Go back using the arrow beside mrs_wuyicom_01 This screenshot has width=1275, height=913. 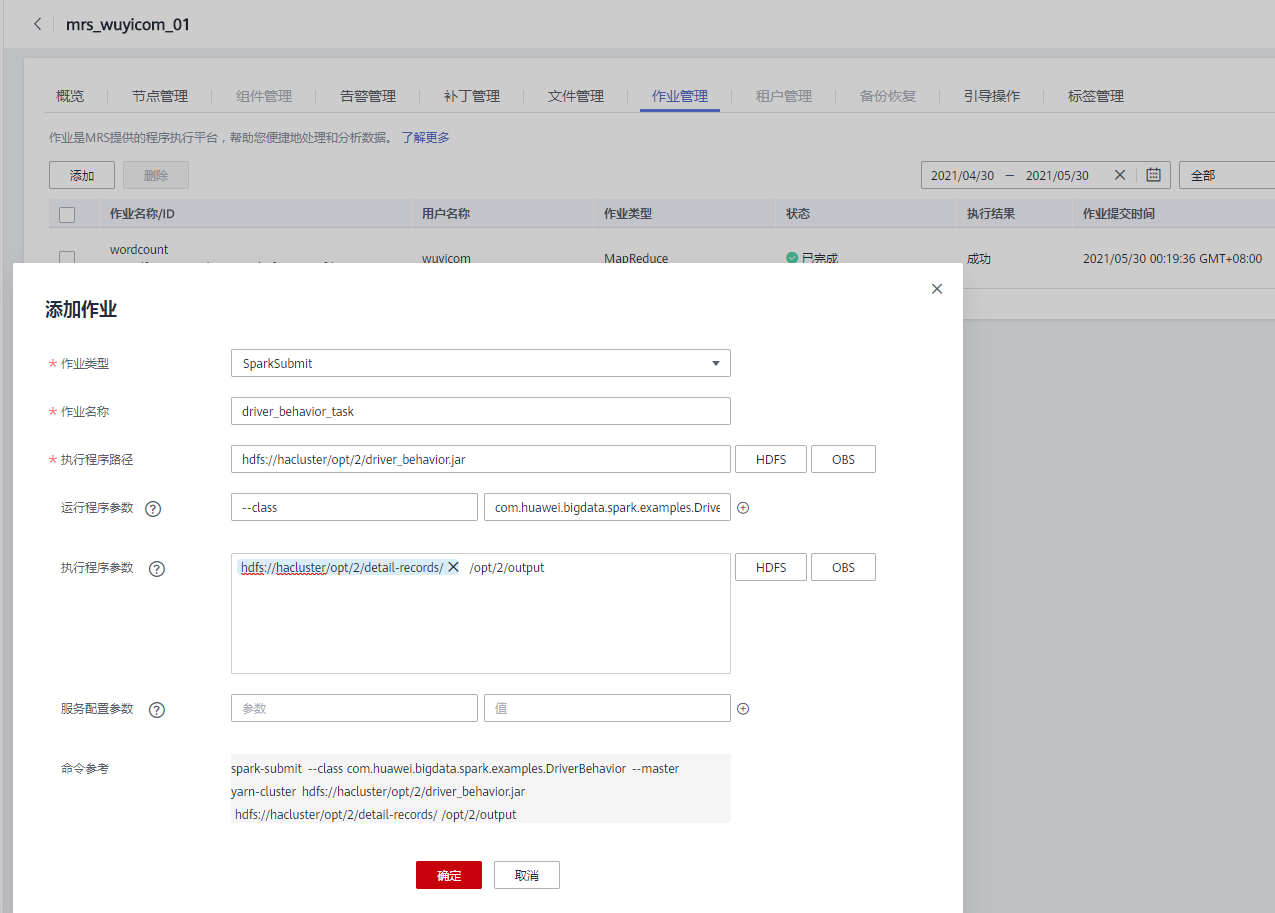coord(37,24)
